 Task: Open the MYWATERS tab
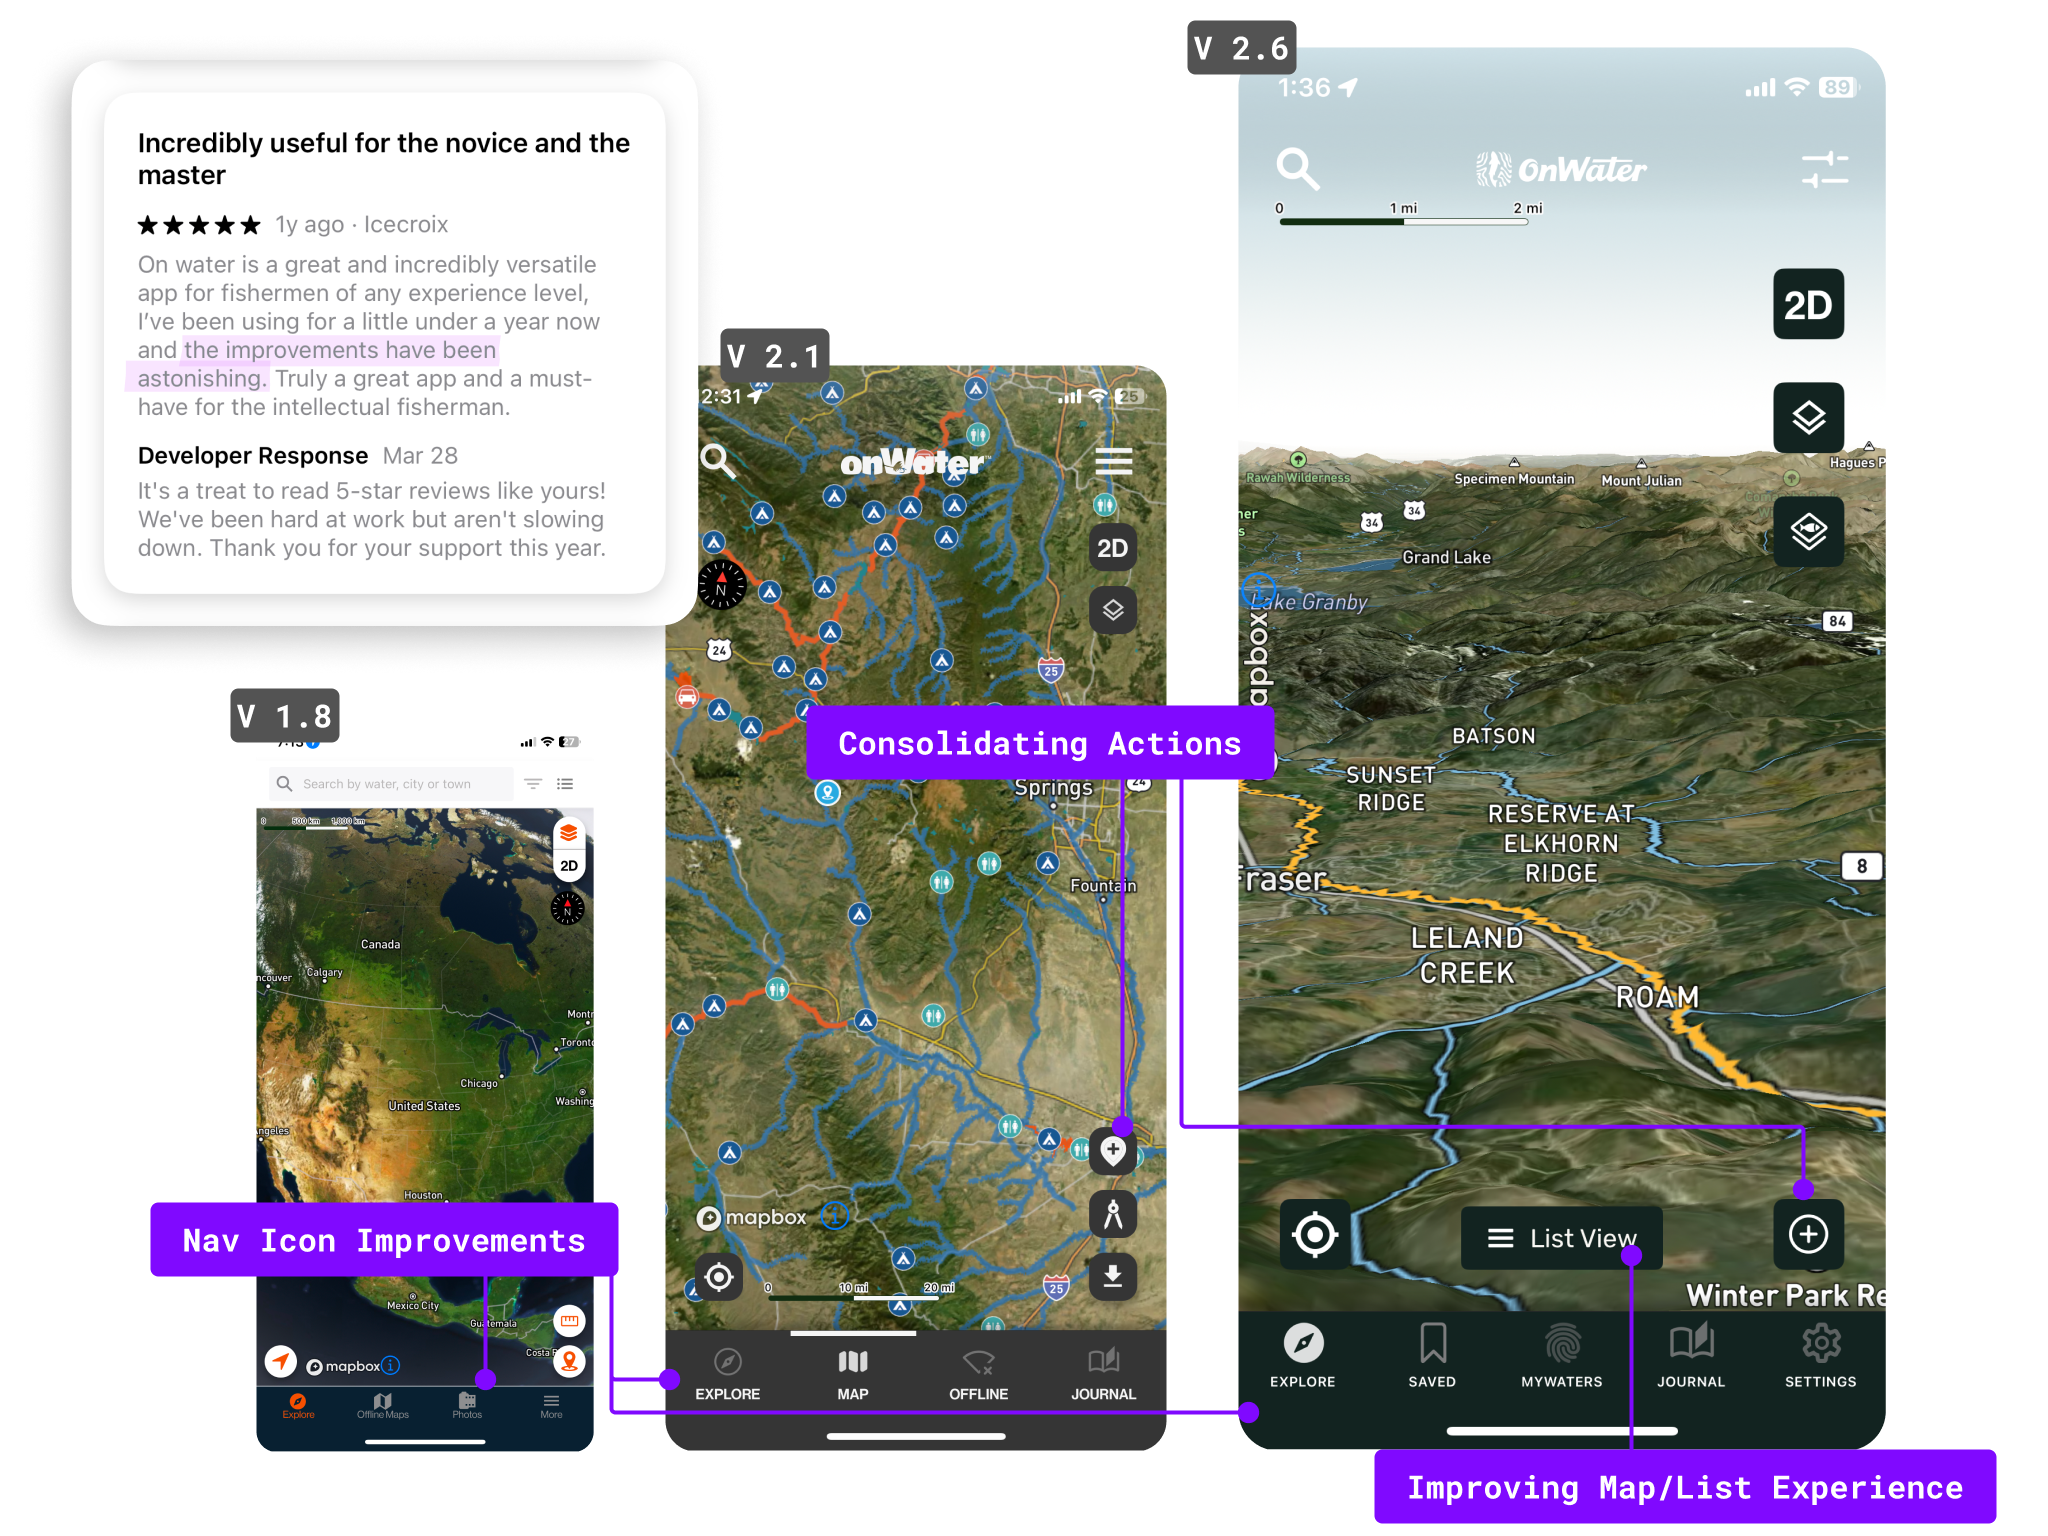pos(1561,1355)
